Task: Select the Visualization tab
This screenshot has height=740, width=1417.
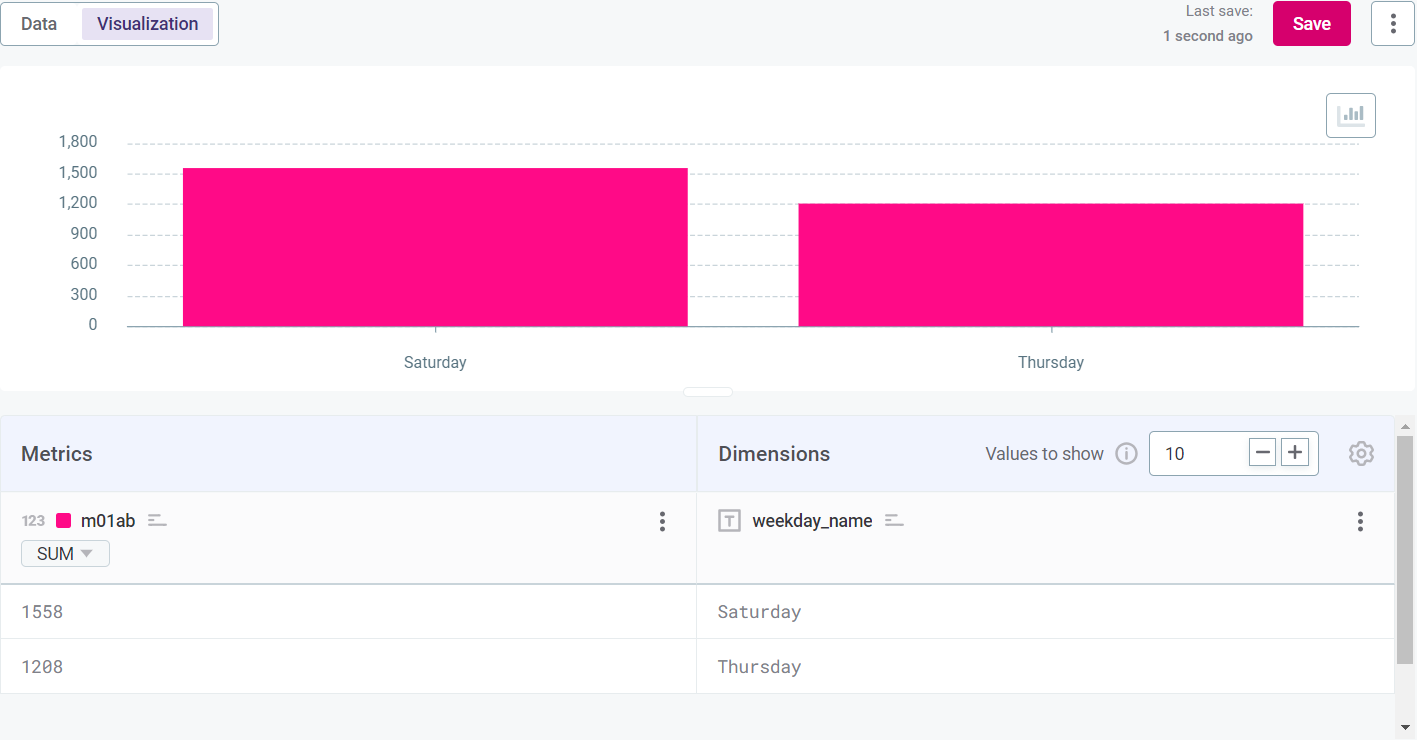Action: (x=147, y=24)
